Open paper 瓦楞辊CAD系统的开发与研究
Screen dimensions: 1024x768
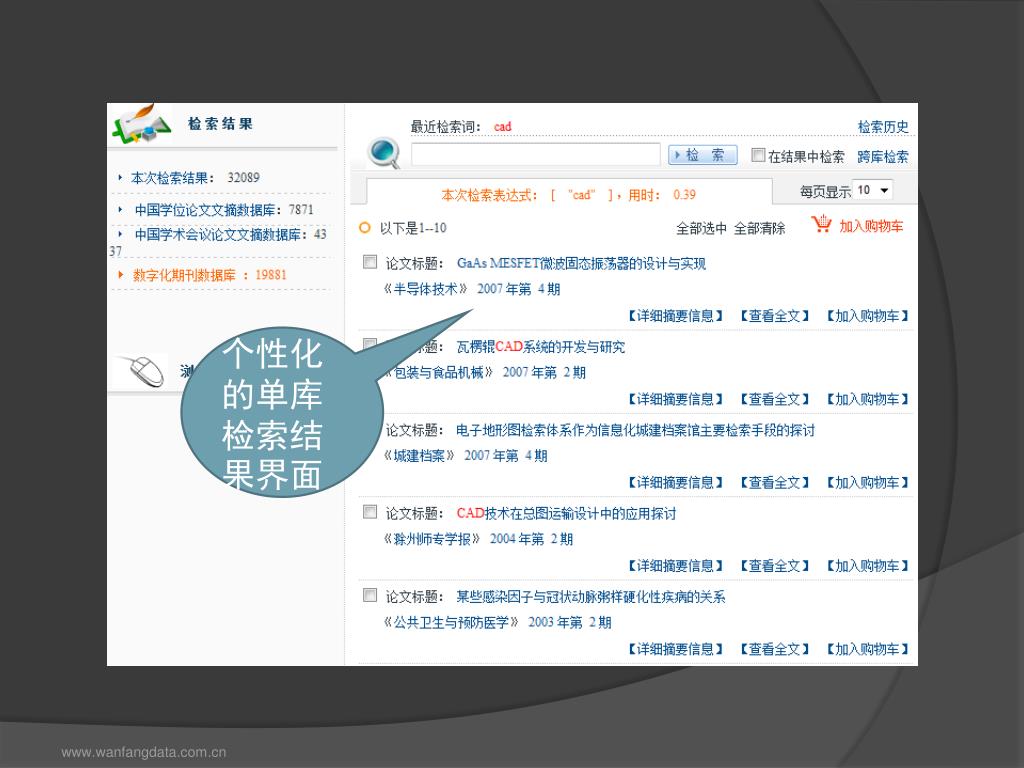[541, 347]
